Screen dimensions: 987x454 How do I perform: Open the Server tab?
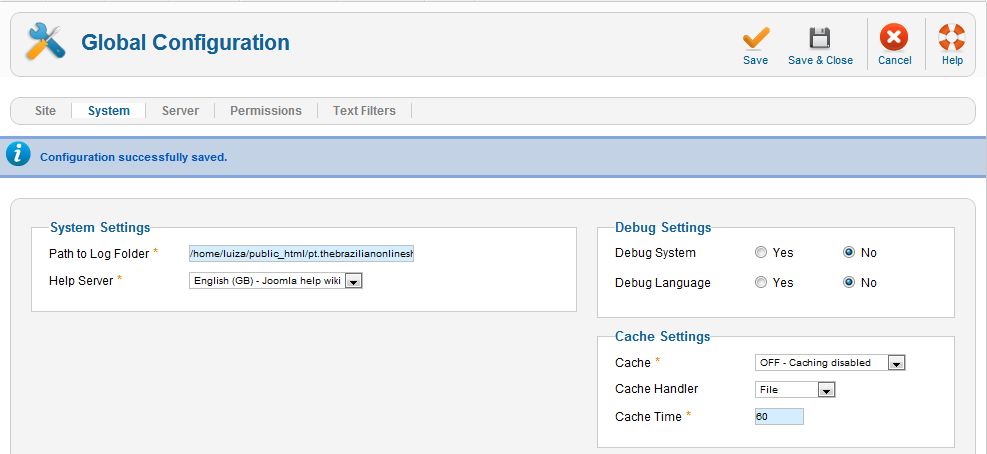(180, 111)
